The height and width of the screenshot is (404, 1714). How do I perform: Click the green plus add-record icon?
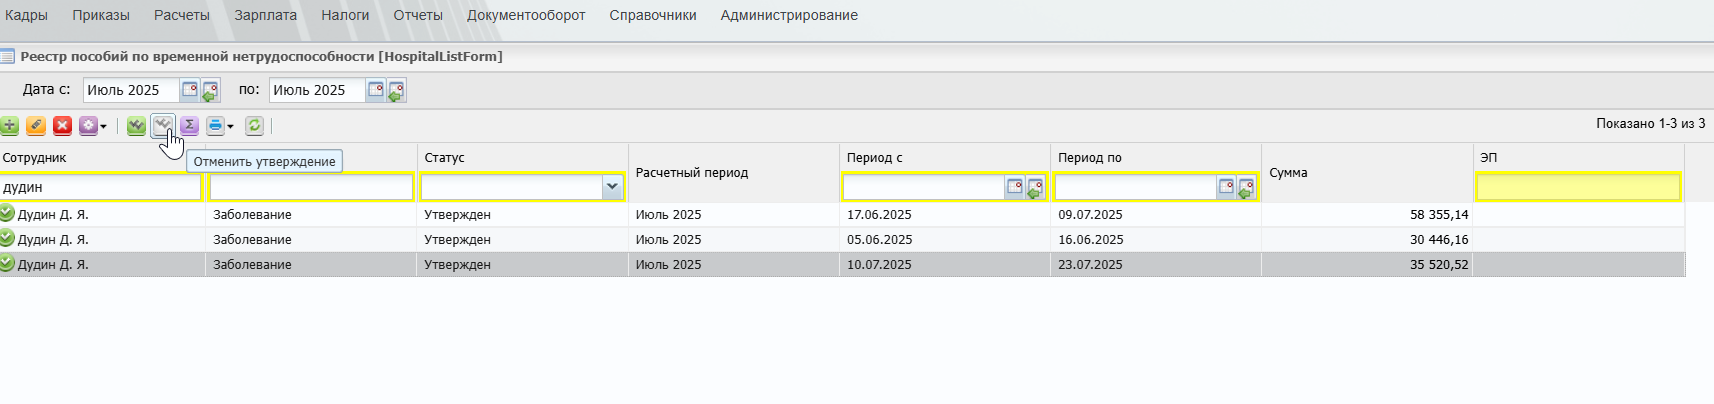click(9, 125)
